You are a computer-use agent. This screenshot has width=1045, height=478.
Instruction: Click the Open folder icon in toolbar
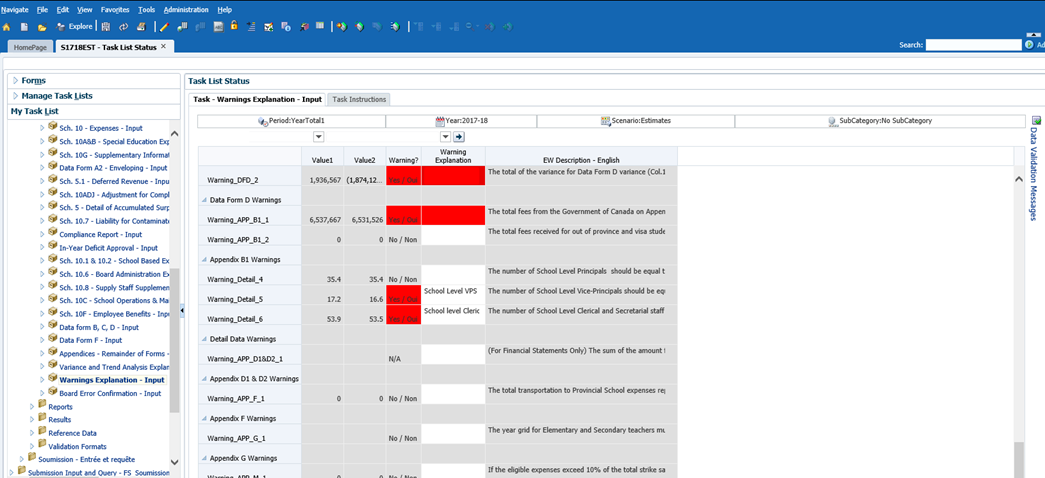coord(42,27)
